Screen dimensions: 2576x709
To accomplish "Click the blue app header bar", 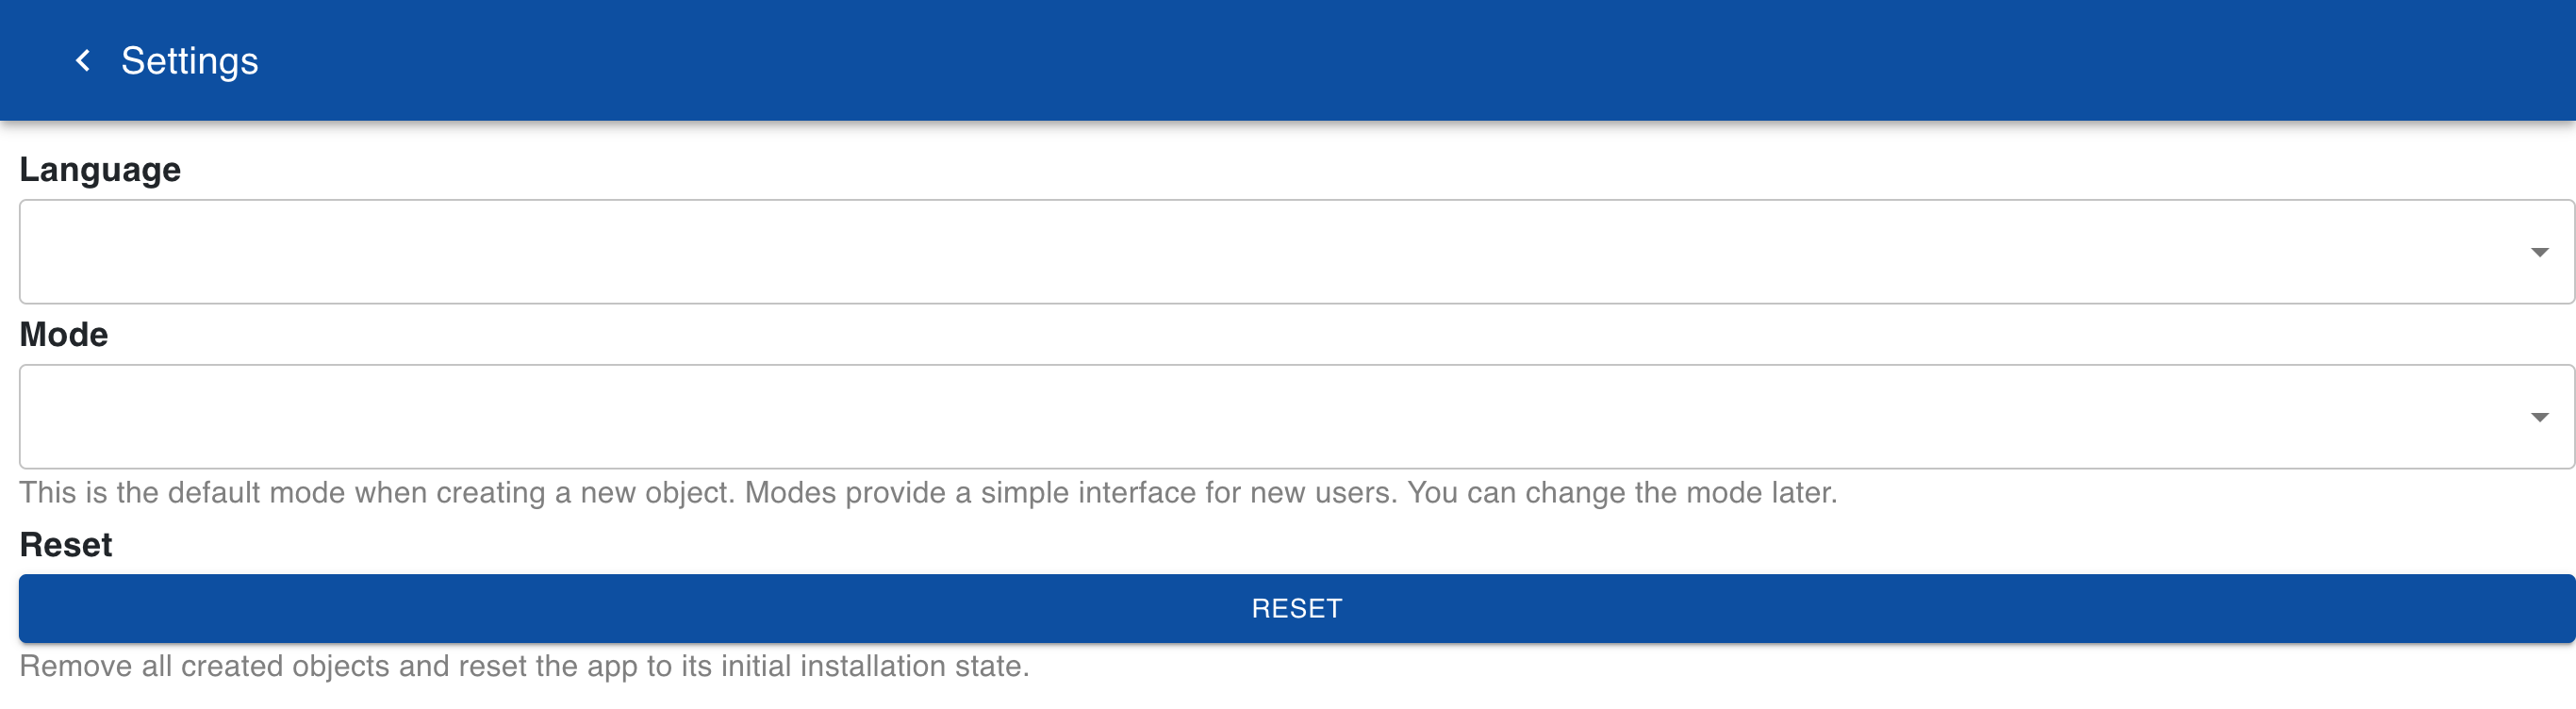I will (1288, 60).
